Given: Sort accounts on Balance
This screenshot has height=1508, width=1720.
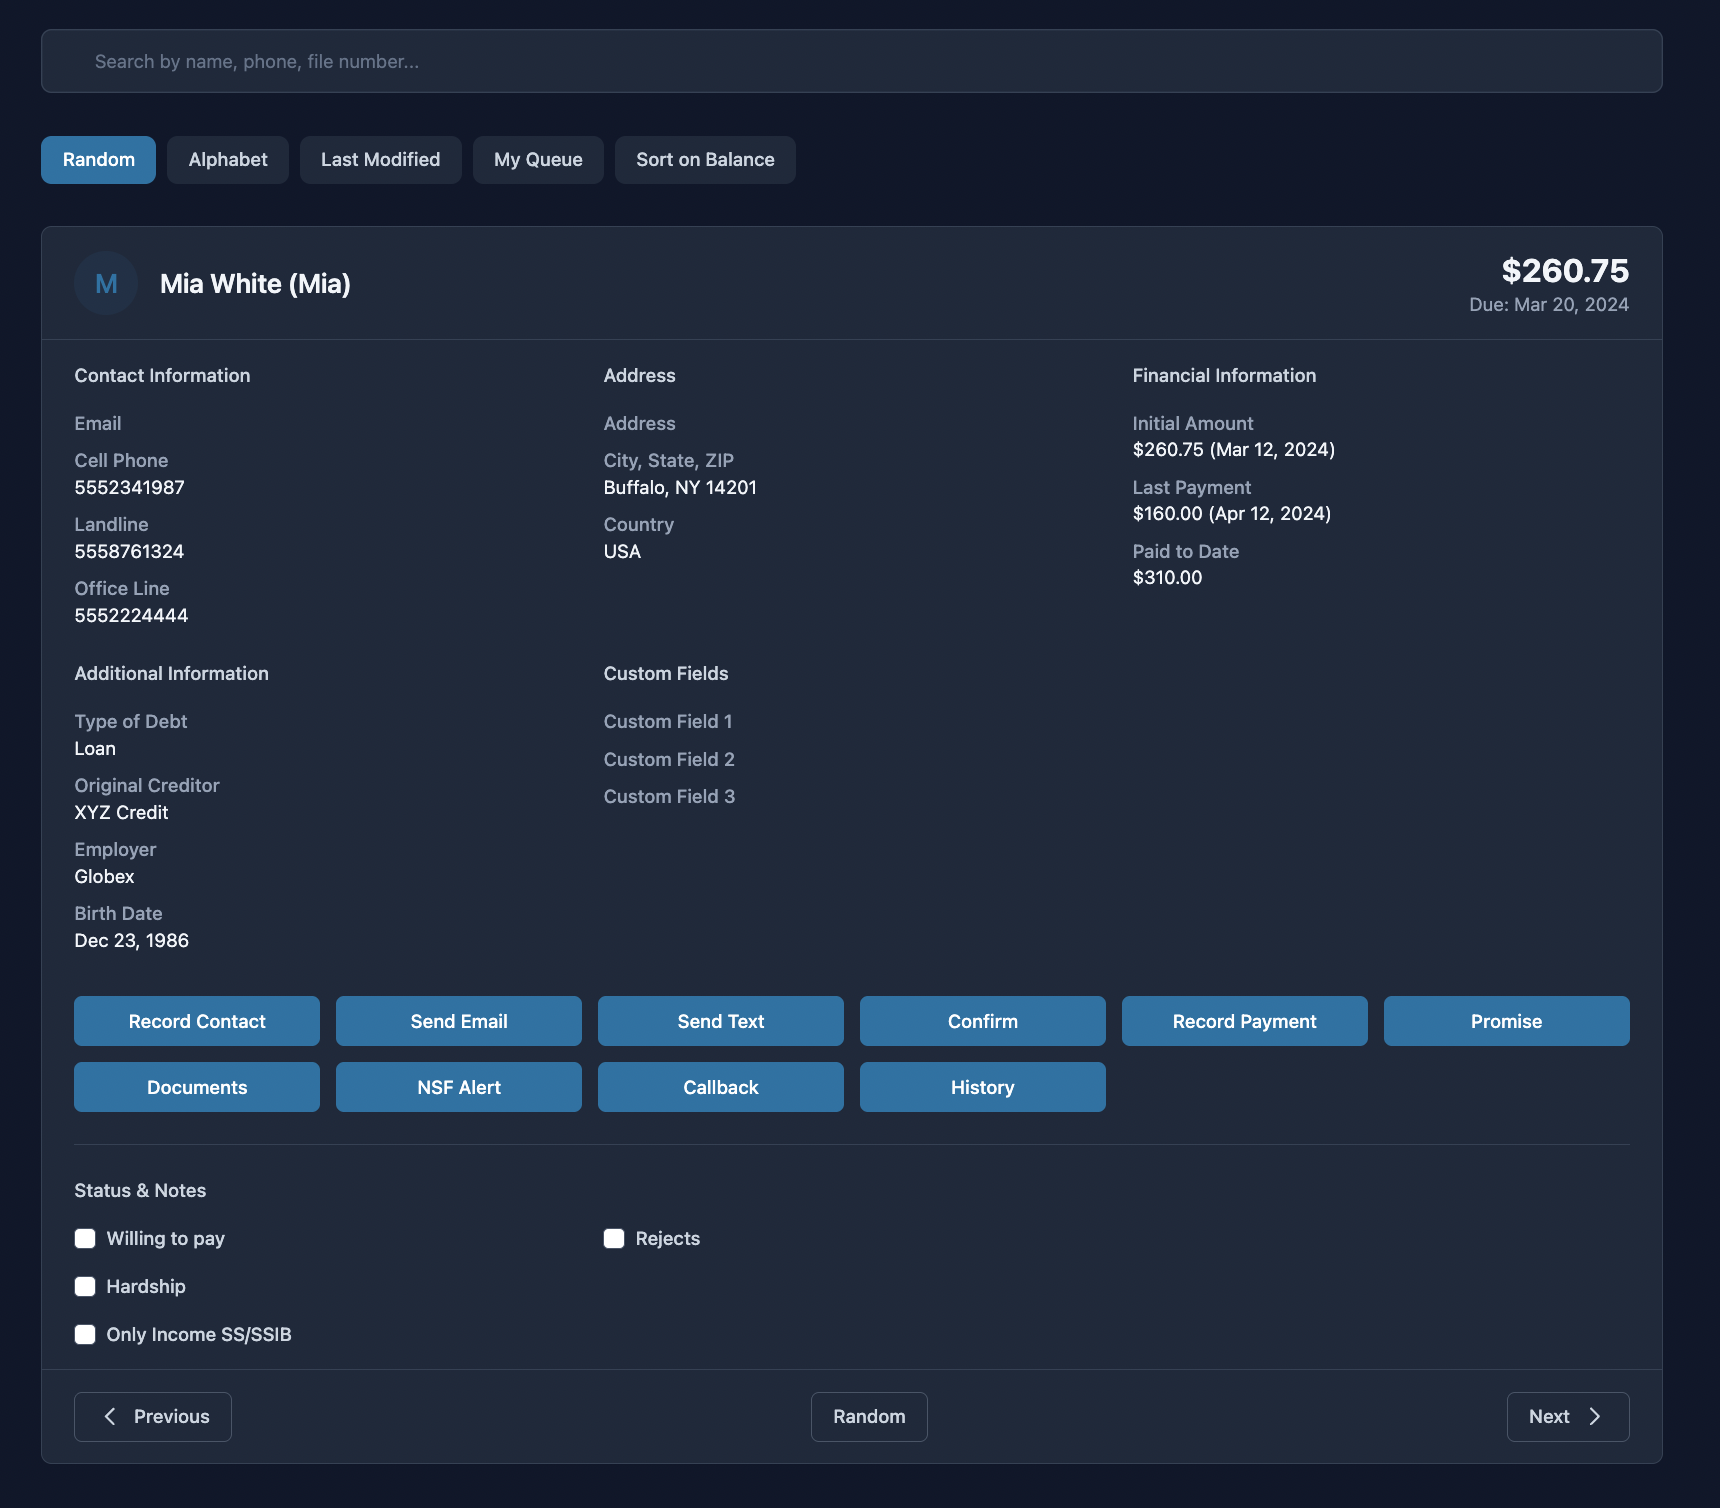Looking at the screenshot, I should point(705,159).
